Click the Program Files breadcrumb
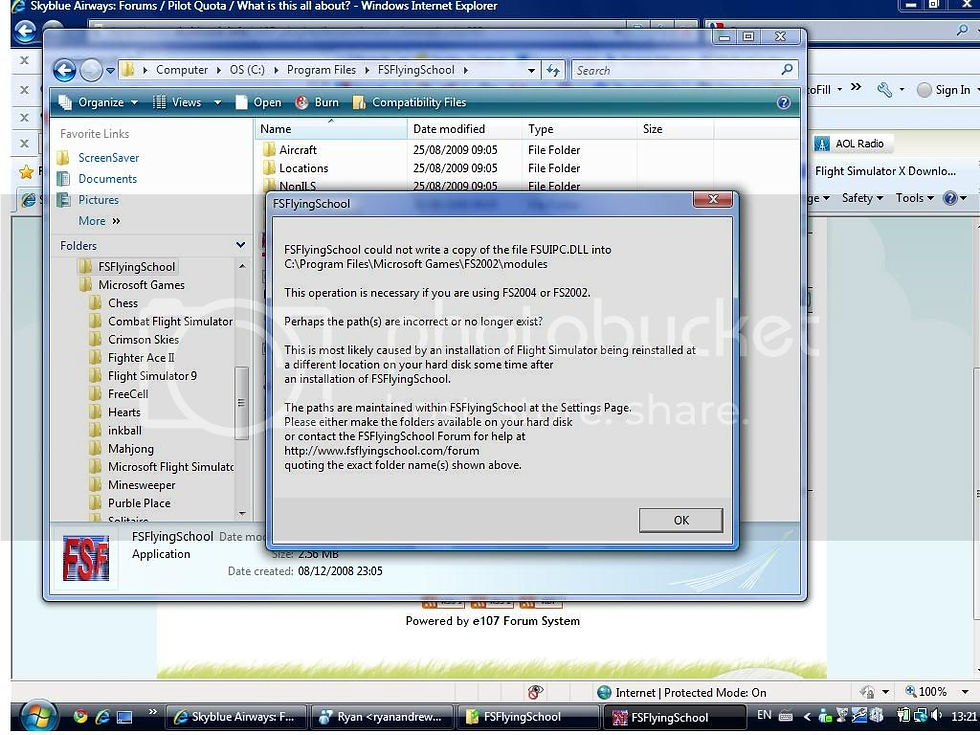Viewport: 980px width, 735px height. (x=321, y=70)
